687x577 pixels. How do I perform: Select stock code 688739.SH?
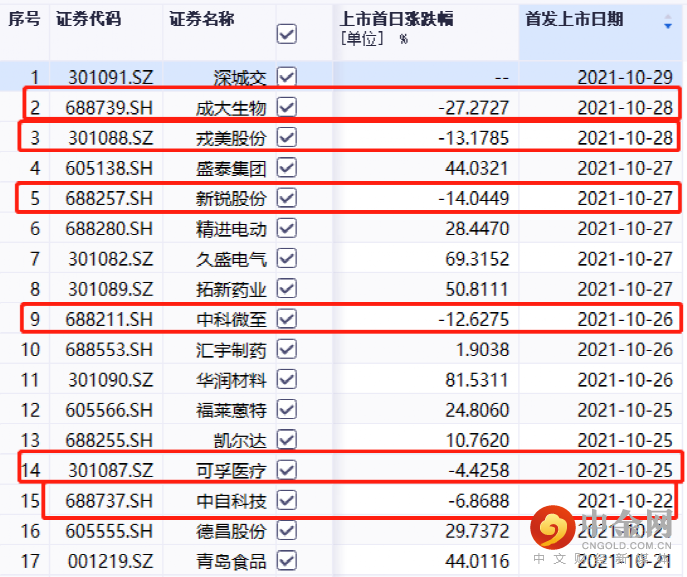pos(109,108)
